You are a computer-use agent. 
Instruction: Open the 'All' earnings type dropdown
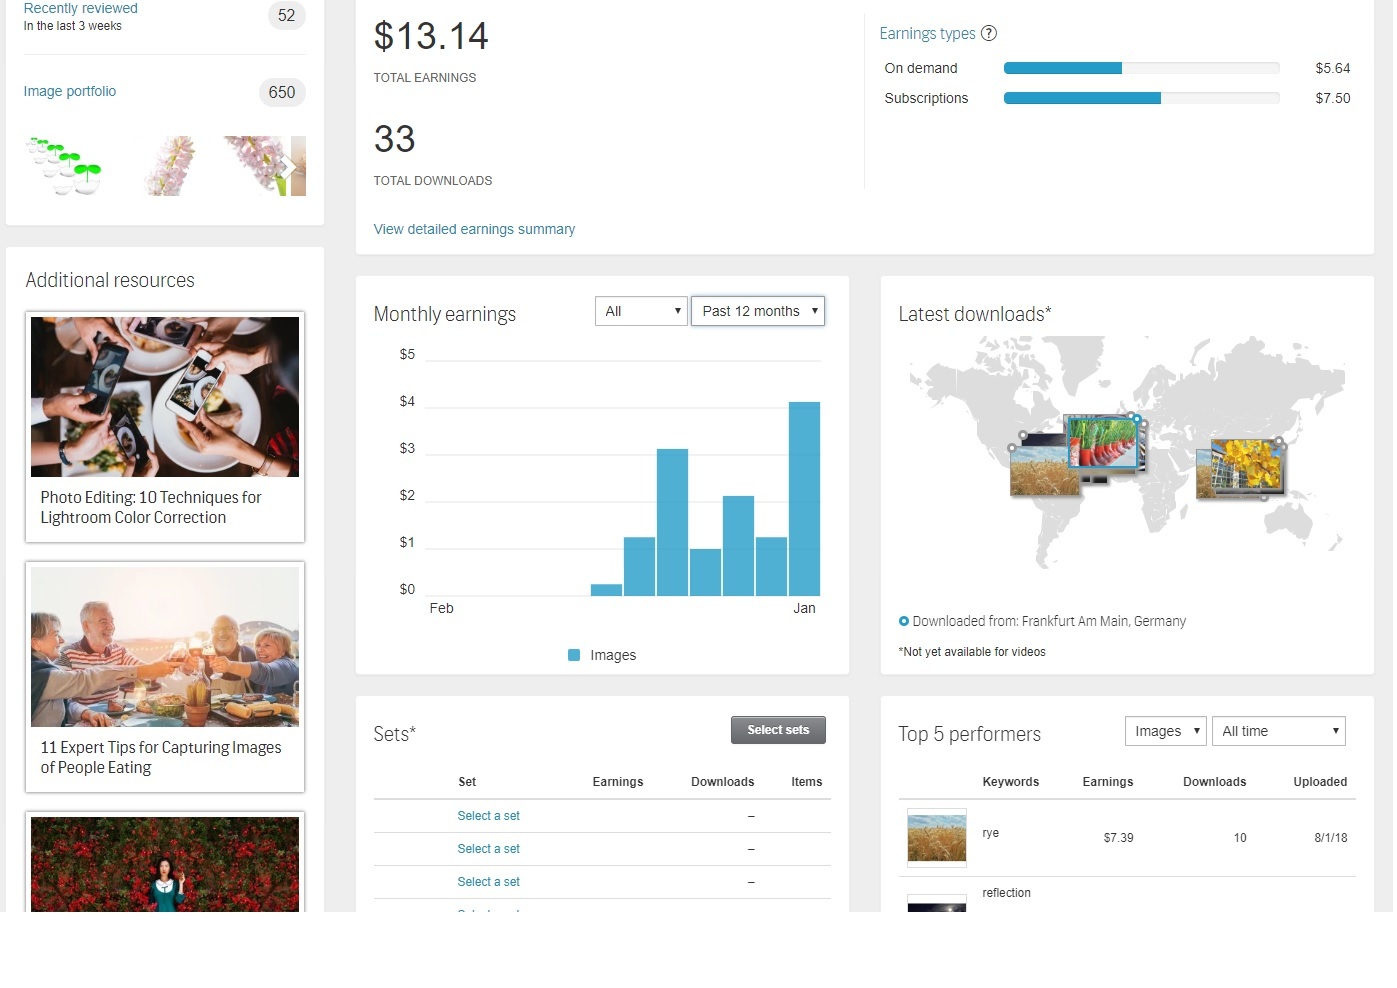coord(640,311)
